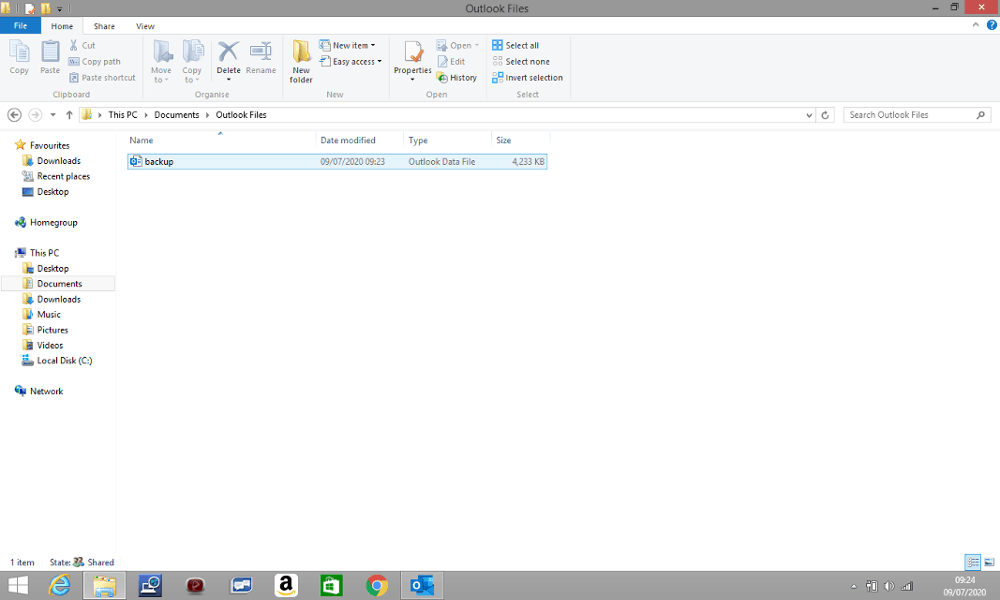Select the backup Outlook data file
Viewport: 1000px width, 600px height.
coord(337,162)
